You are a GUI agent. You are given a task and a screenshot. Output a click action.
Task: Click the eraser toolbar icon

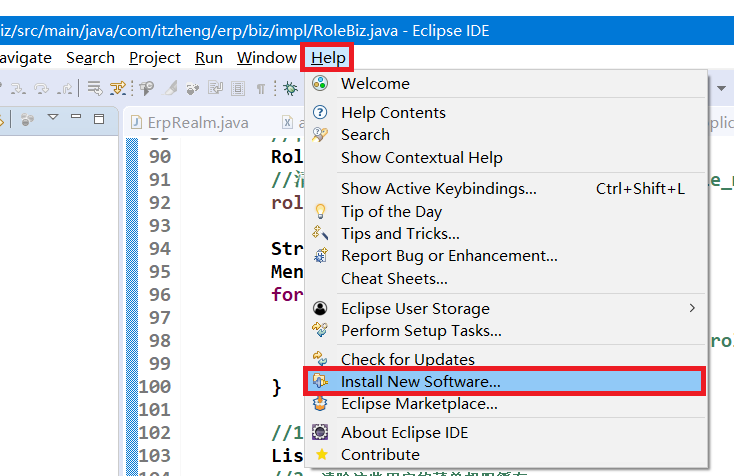[x=170, y=88]
